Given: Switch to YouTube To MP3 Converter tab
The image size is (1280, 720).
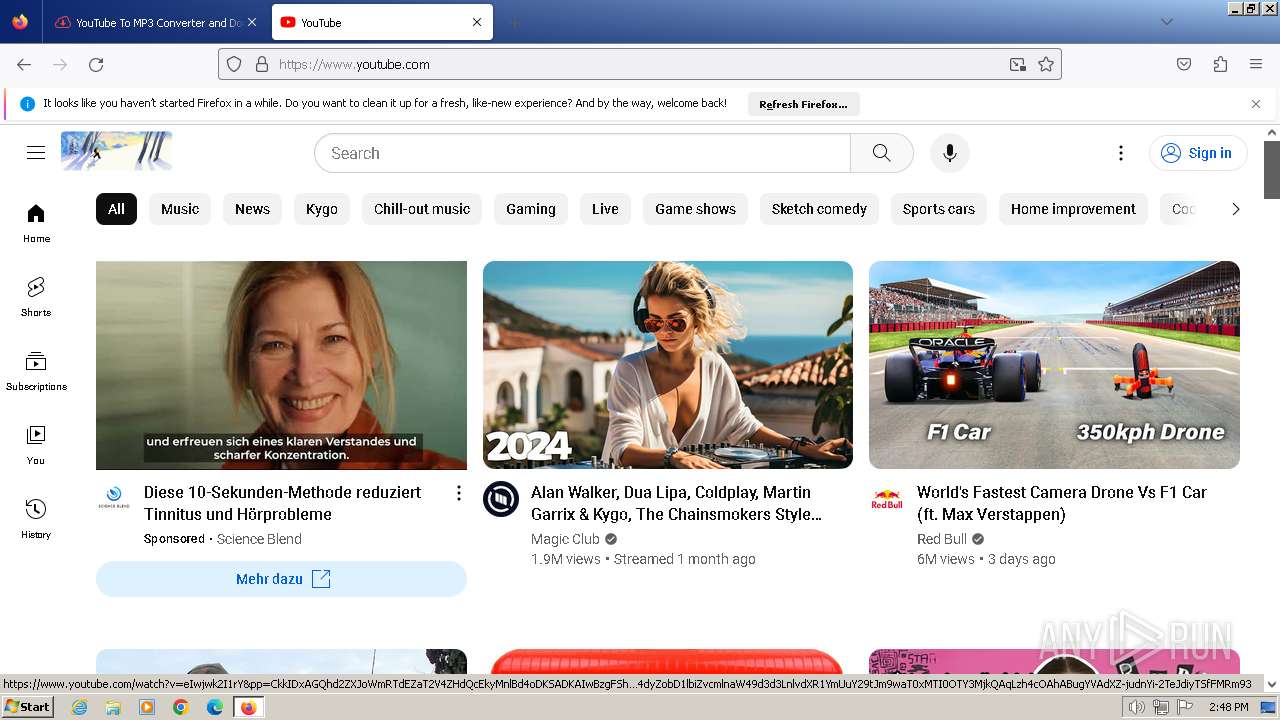Looking at the screenshot, I should pos(149,22).
